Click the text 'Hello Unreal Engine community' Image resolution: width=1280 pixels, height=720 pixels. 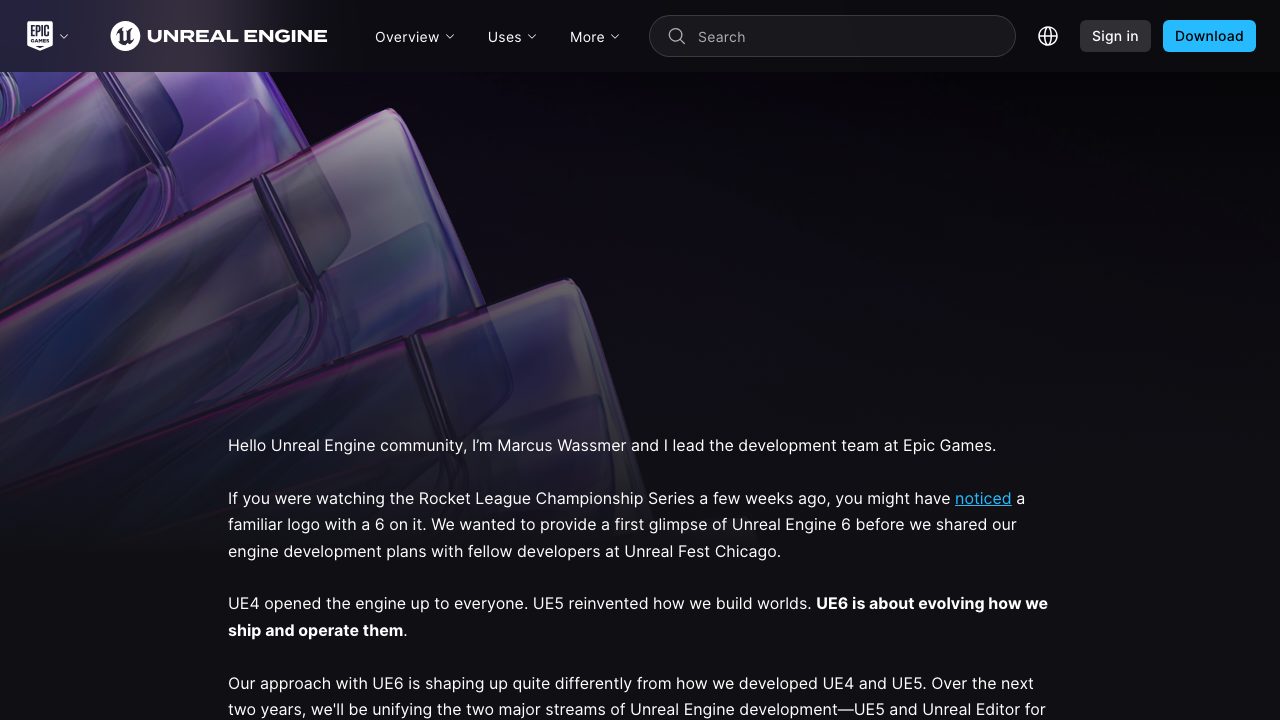346,445
